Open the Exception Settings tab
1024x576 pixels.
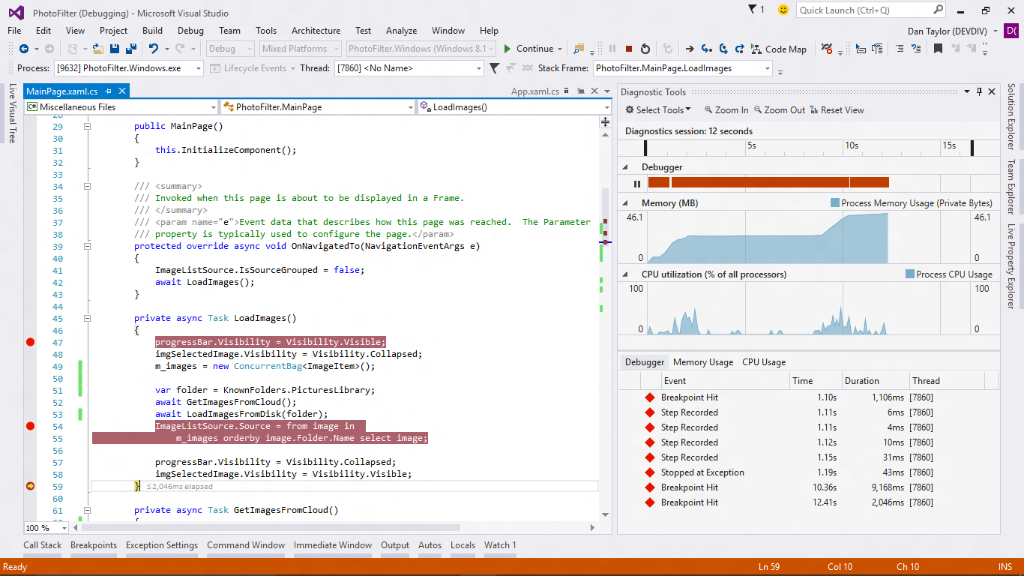point(161,545)
